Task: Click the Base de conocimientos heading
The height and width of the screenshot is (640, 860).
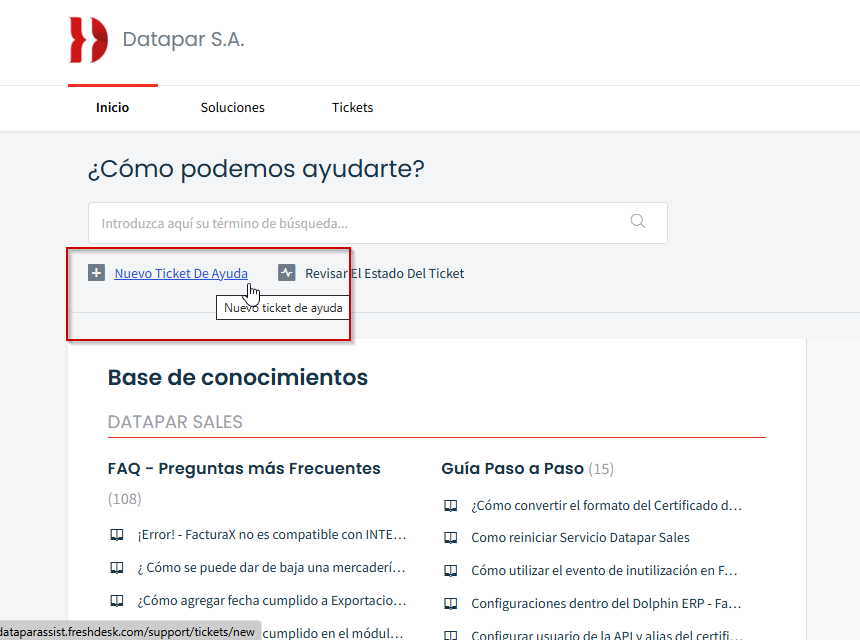Action: [237, 377]
